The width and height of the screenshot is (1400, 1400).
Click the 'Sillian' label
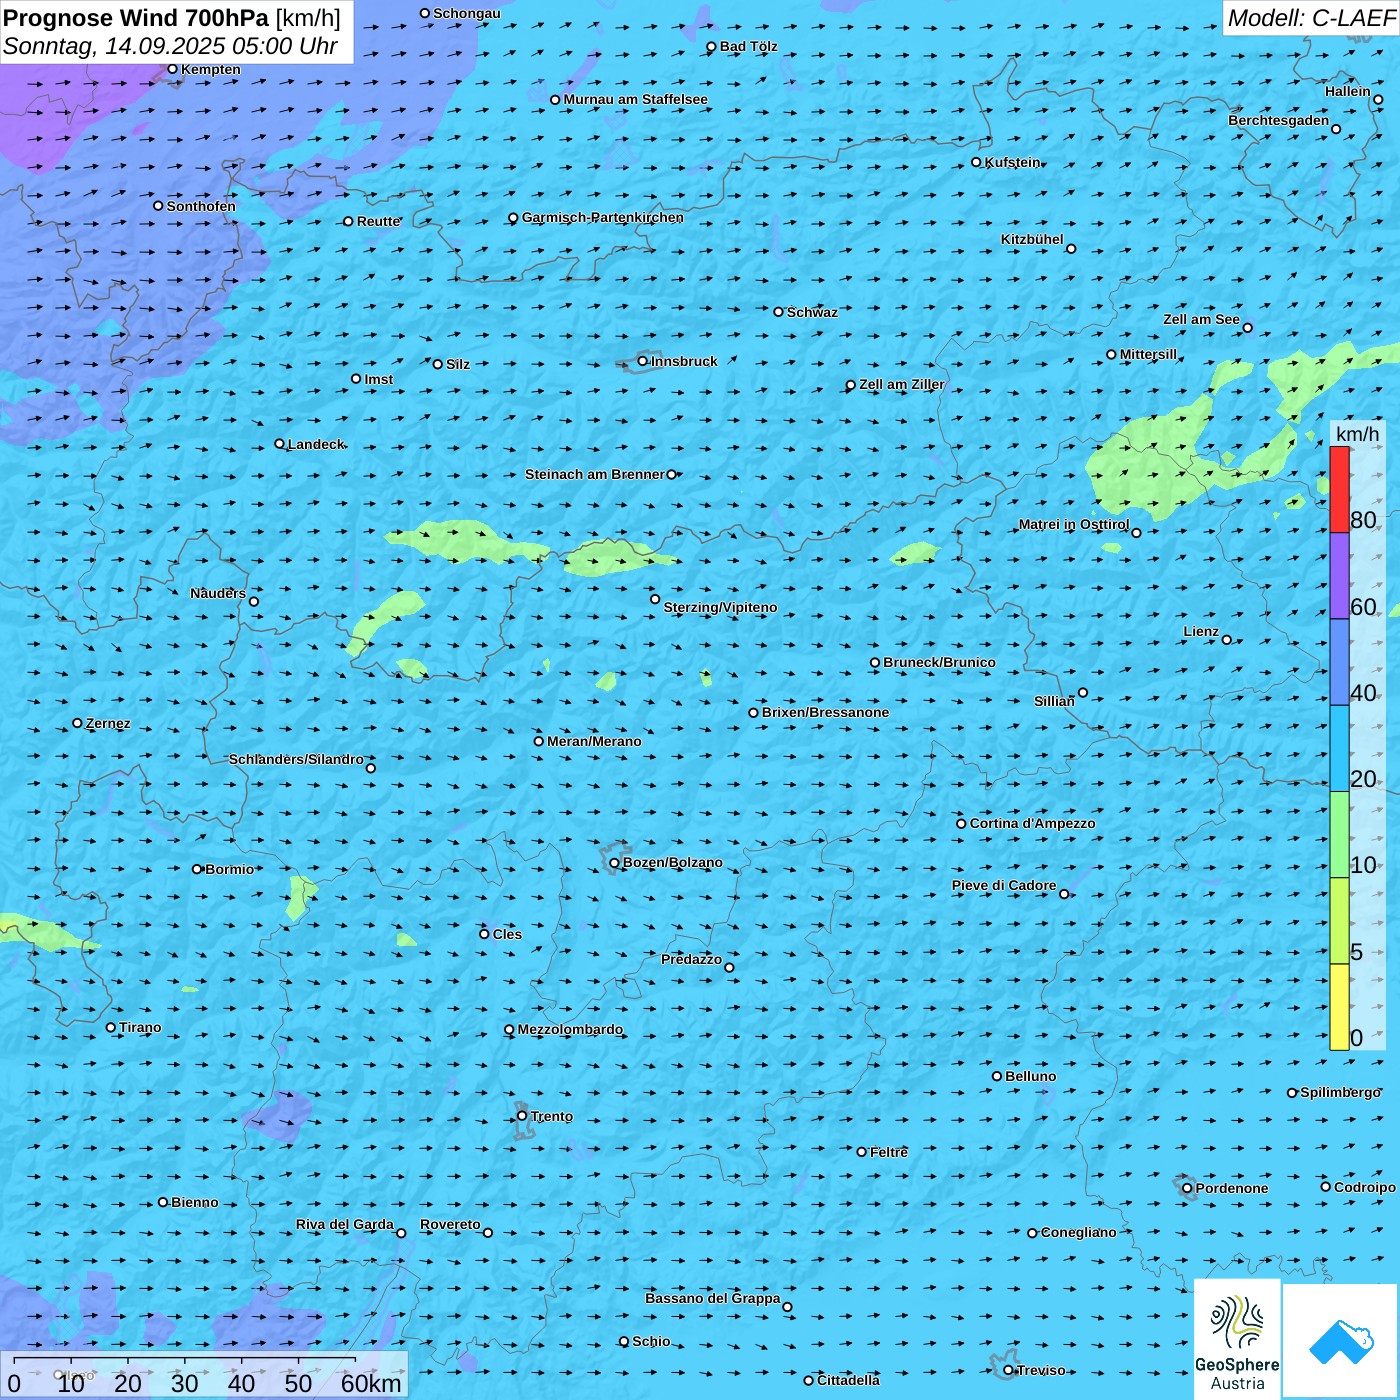1054,701
